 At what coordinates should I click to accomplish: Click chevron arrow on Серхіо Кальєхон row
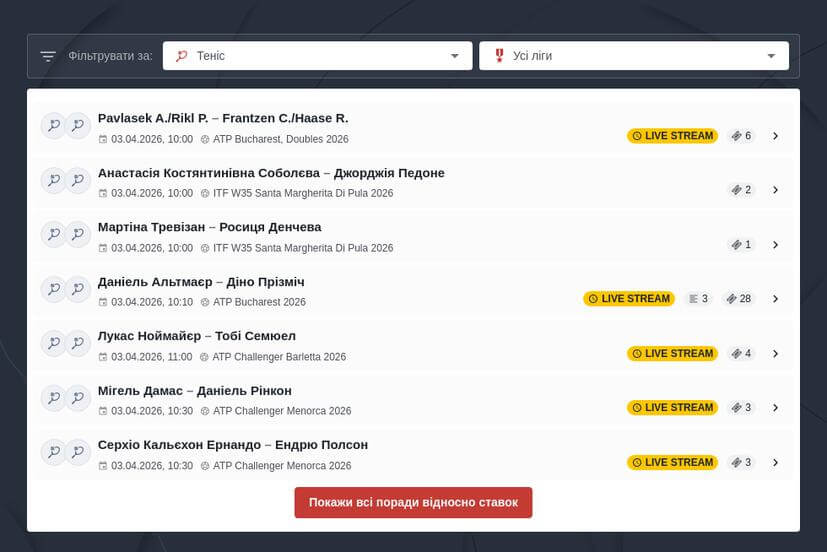[x=776, y=463]
